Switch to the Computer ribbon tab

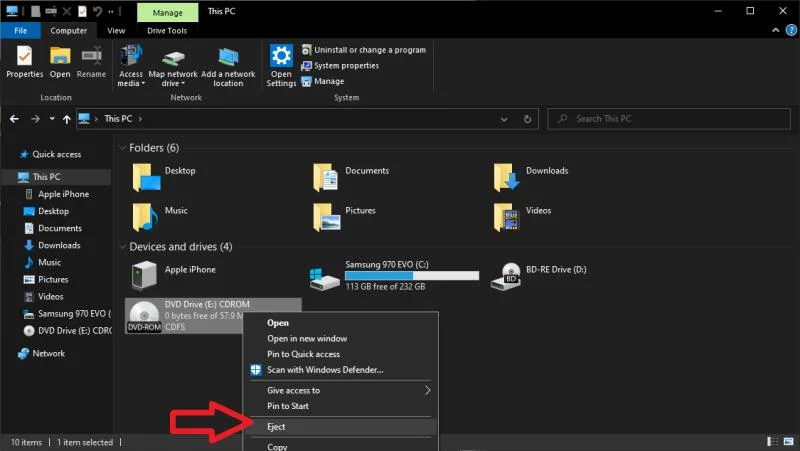pos(68,31)
